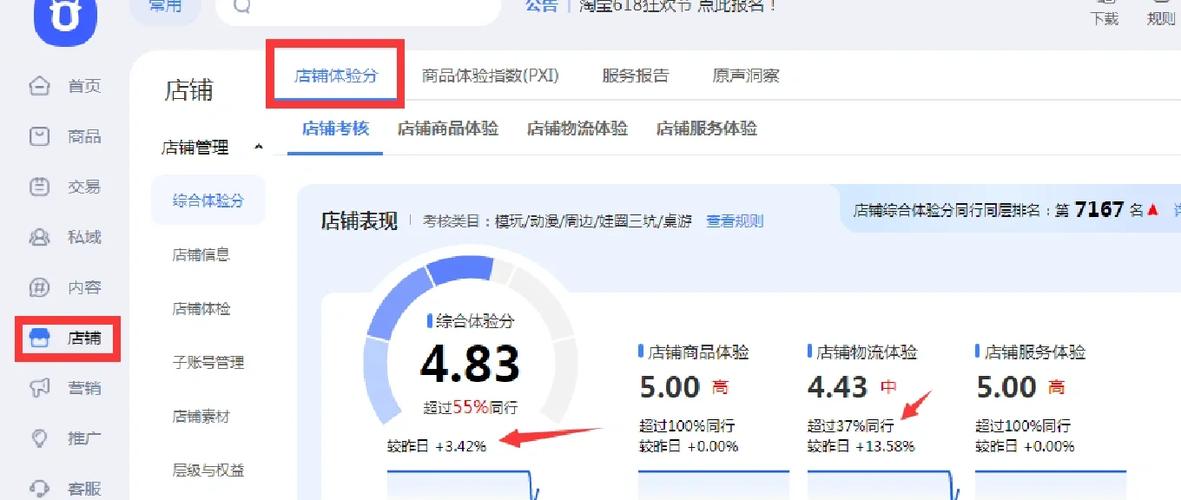The width and height of the screenshot is (1181, 500).
Task: Click the 综合体验分 score 4.83
Action: click(x=470, y=364)
